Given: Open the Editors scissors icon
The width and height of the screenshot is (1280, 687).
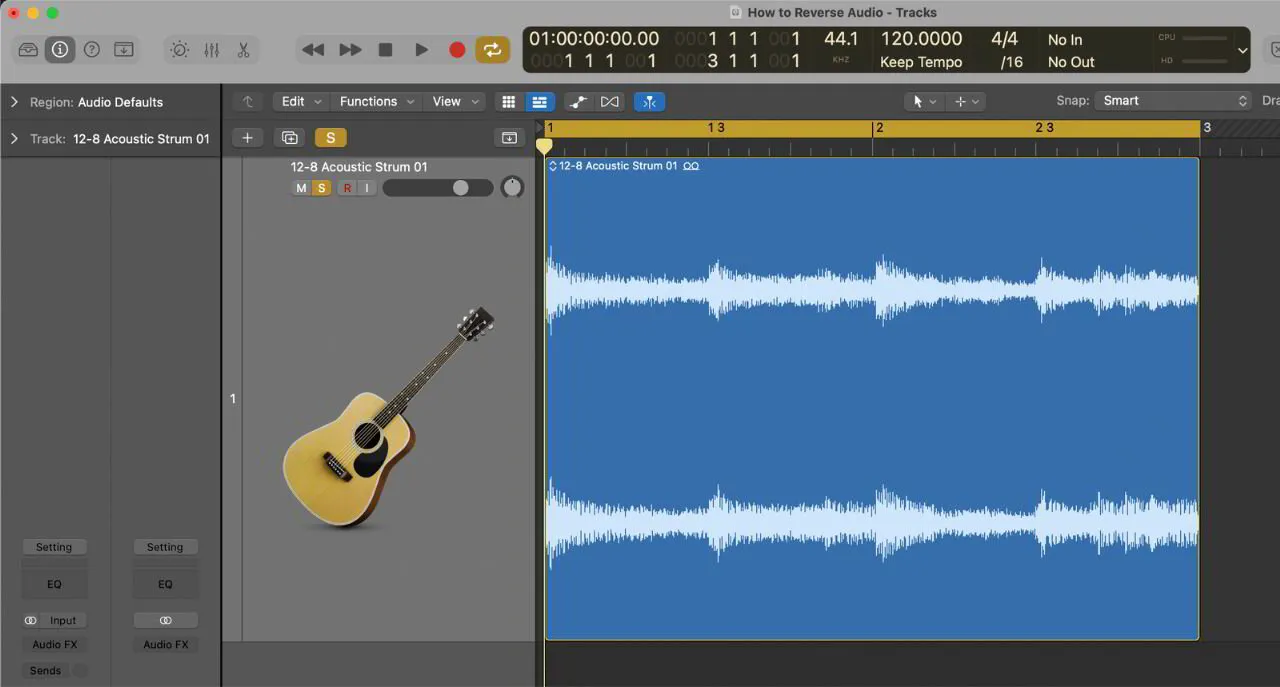Looking at the screenshot, I should coord(243,49).
